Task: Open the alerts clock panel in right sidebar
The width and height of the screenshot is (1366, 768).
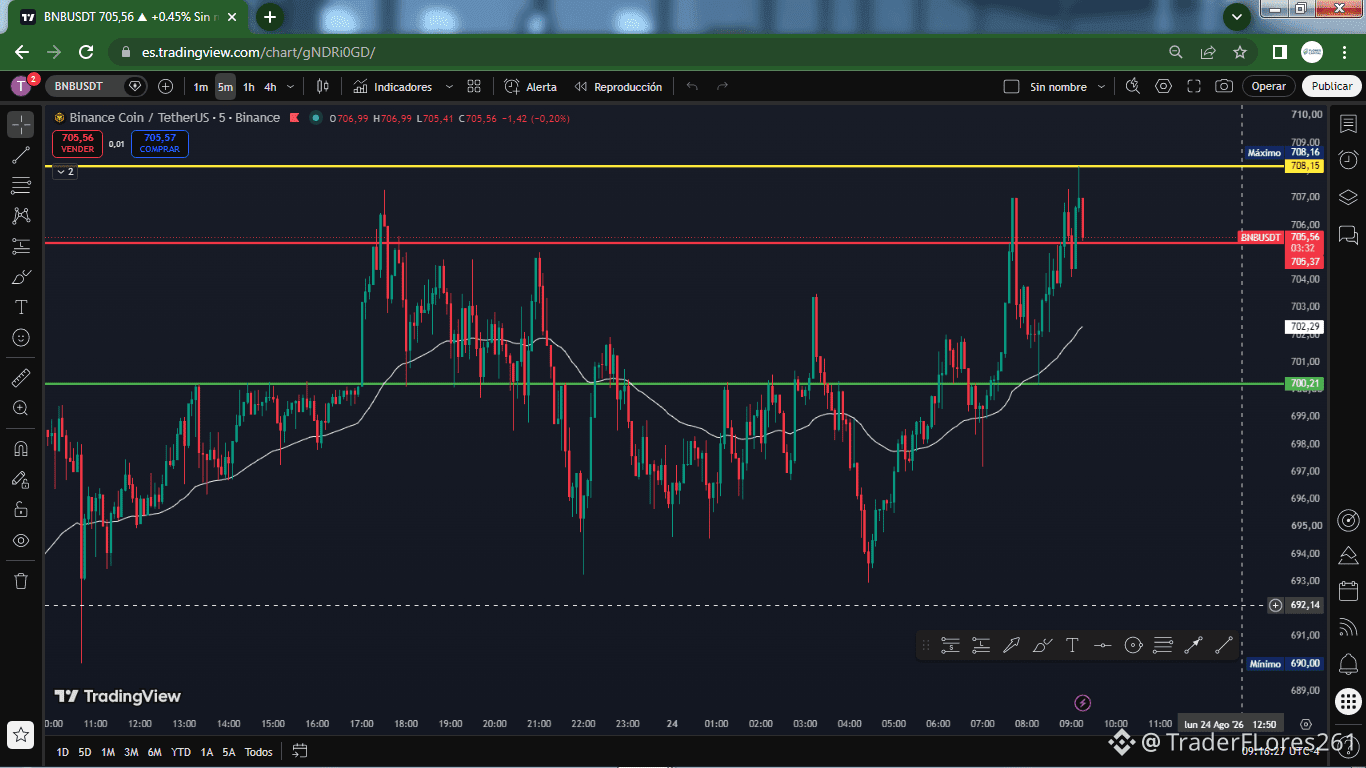Action: [x=1348, y=160]
